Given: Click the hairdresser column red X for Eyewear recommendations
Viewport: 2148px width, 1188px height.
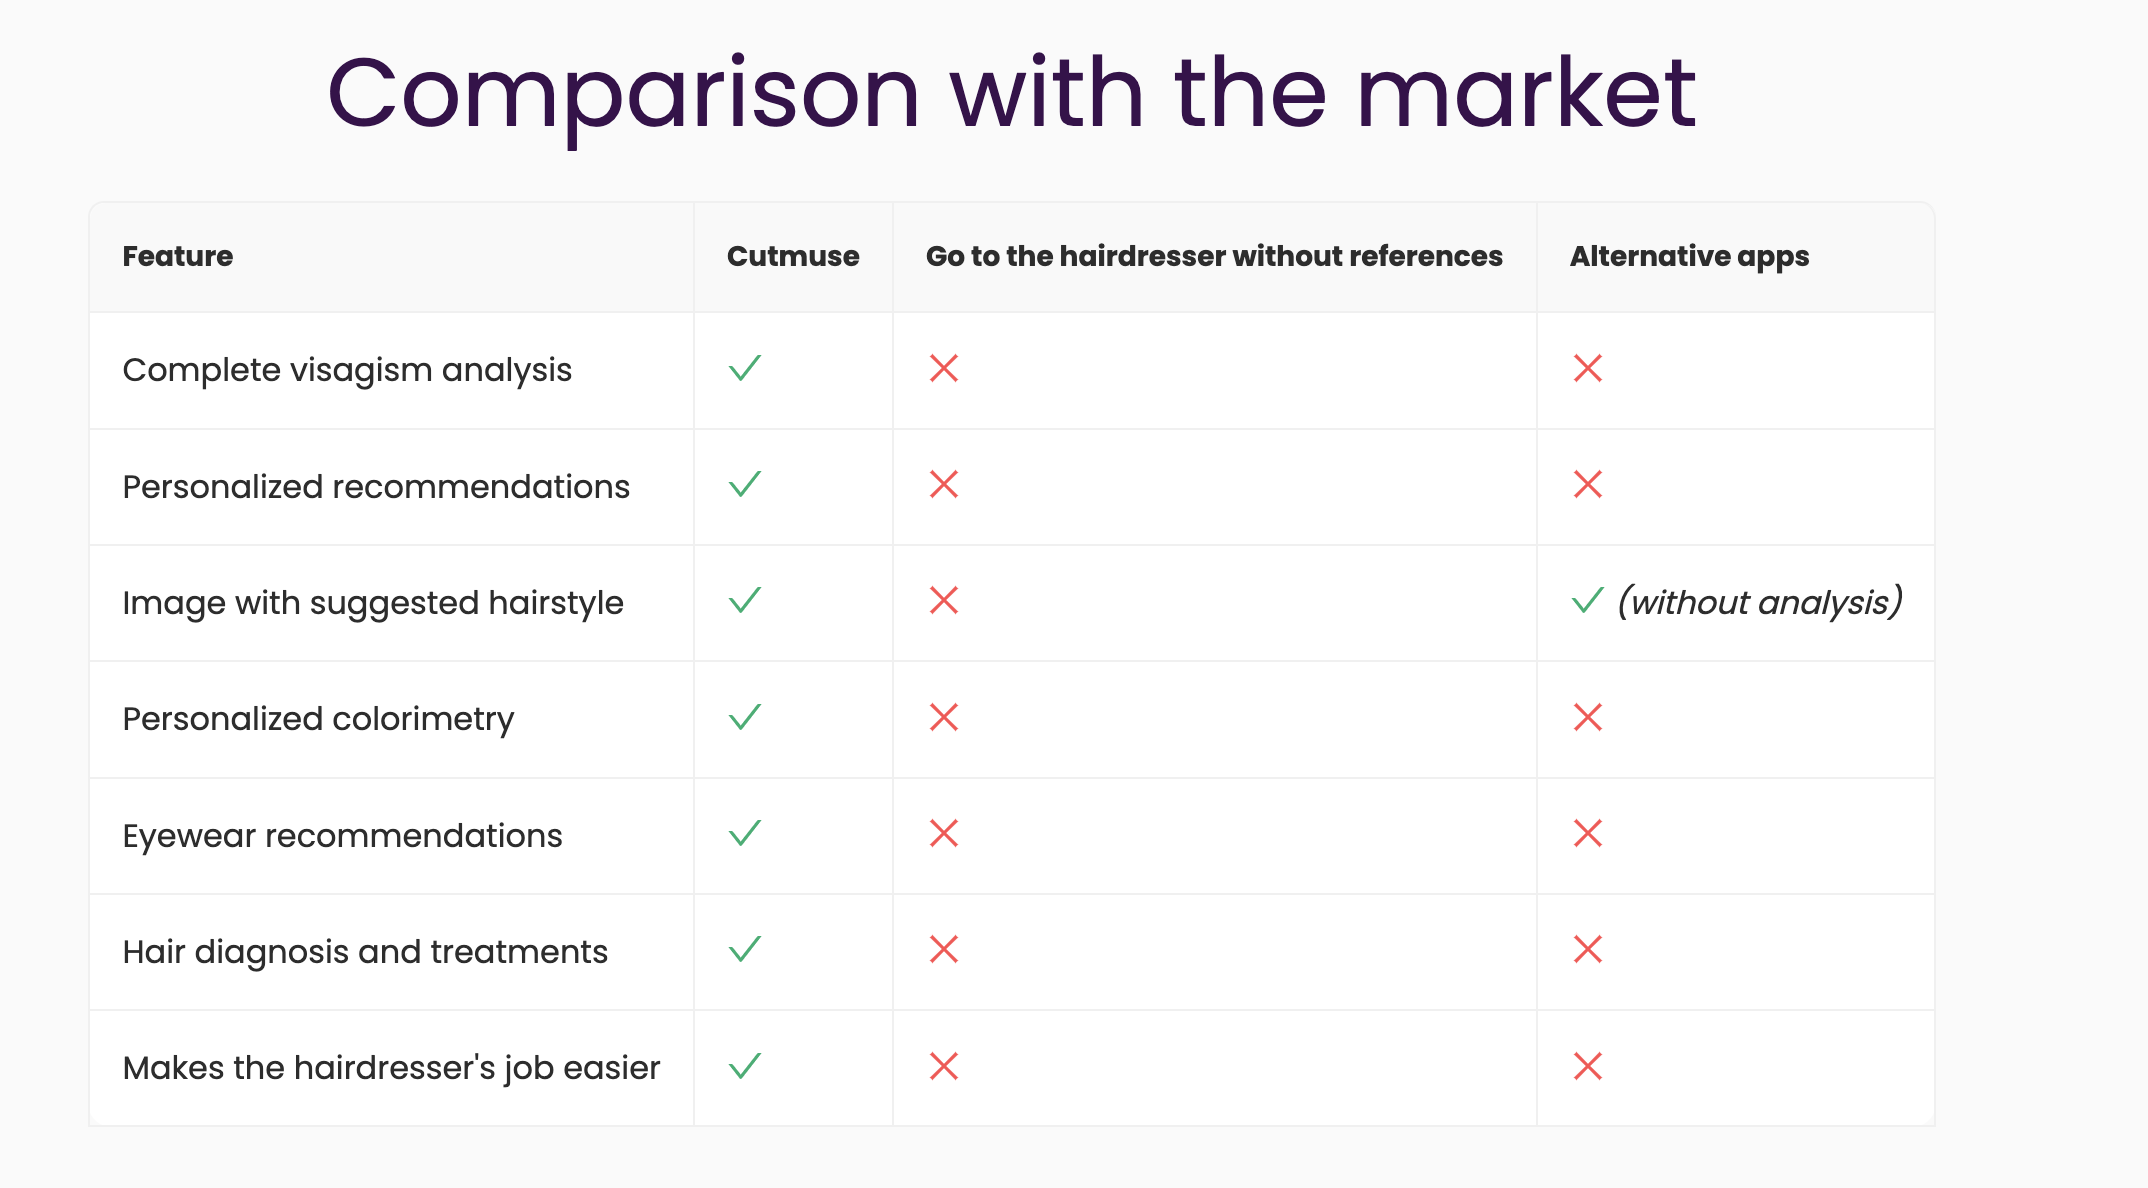Looking at the screenshot, I should 944,833.
